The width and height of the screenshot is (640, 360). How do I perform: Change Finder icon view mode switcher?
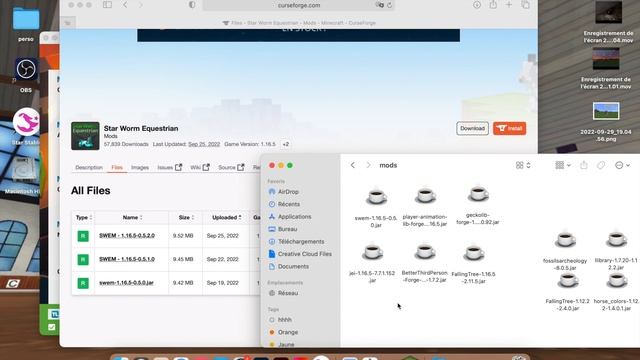523,165
